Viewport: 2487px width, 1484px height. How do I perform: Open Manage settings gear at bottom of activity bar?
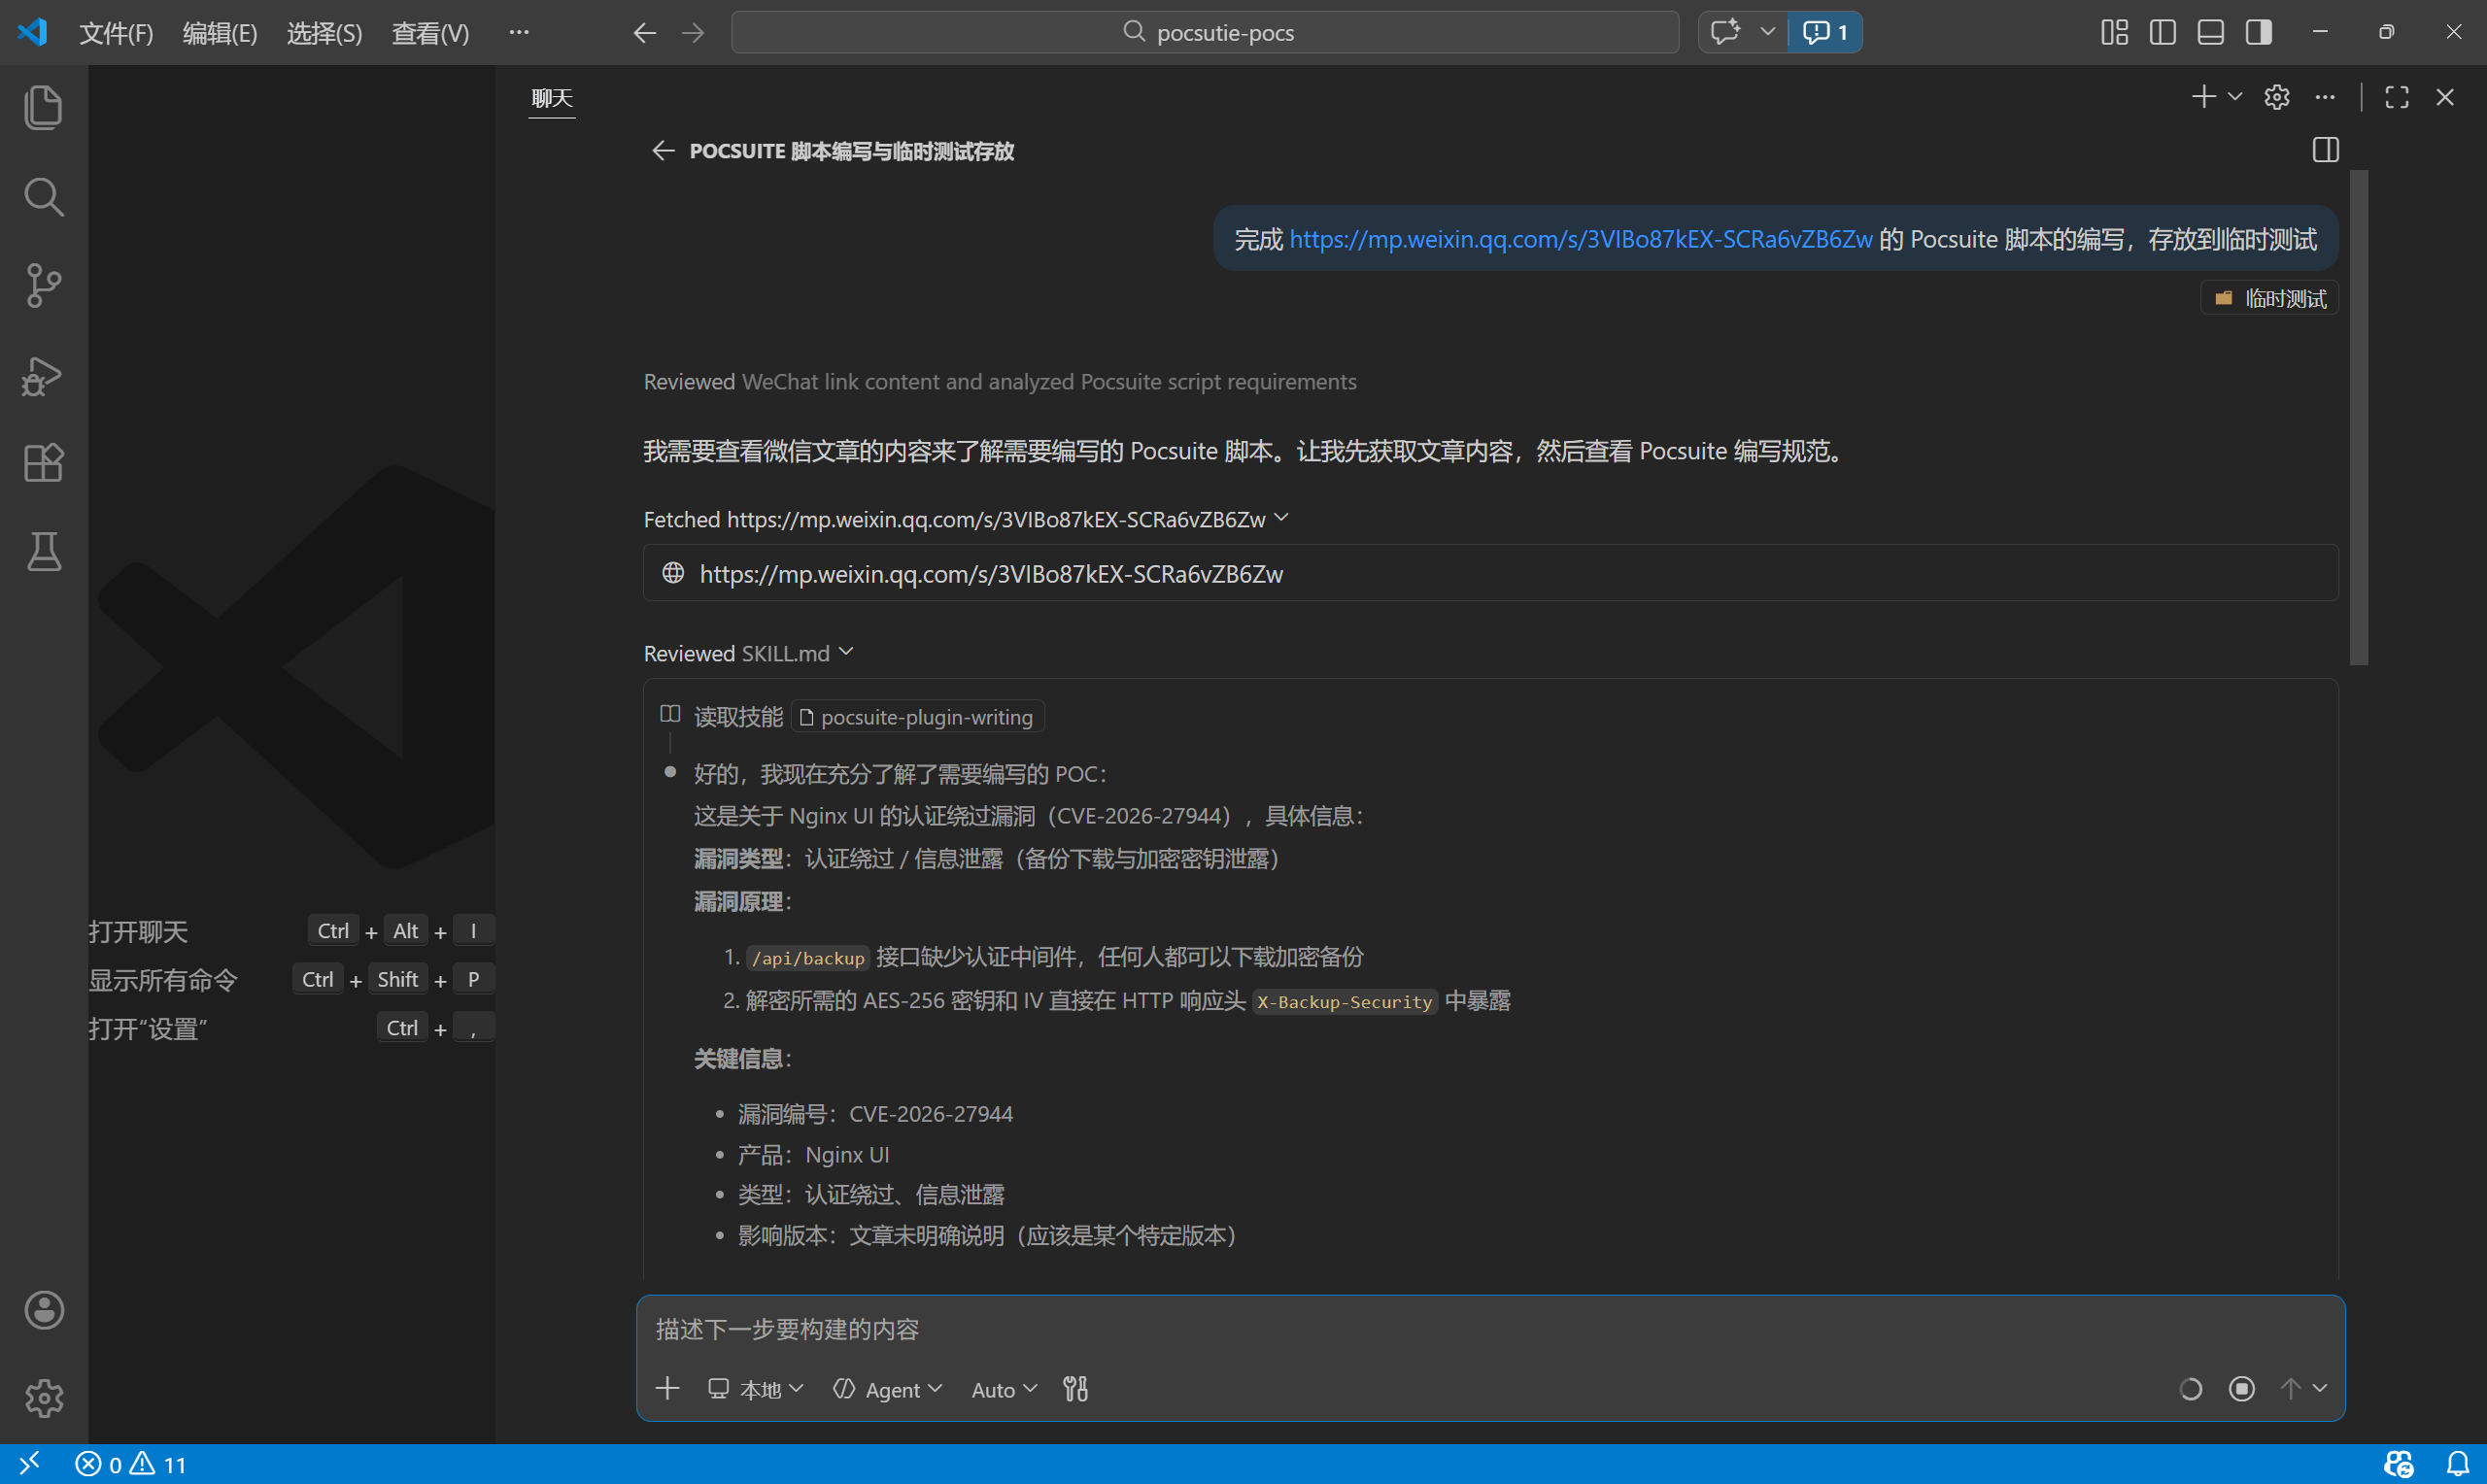[43, 1399]
